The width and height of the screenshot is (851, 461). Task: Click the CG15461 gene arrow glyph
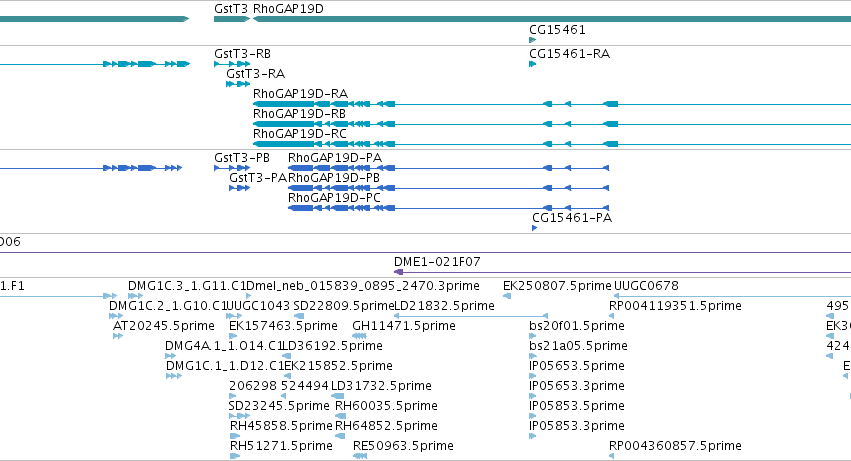click(x=532, y=40)
